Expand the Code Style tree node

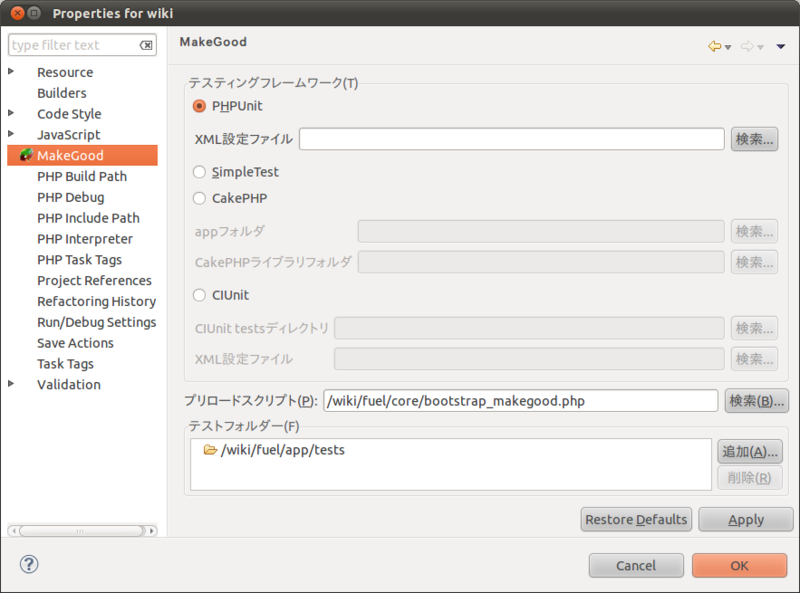(x=11, y=113)
